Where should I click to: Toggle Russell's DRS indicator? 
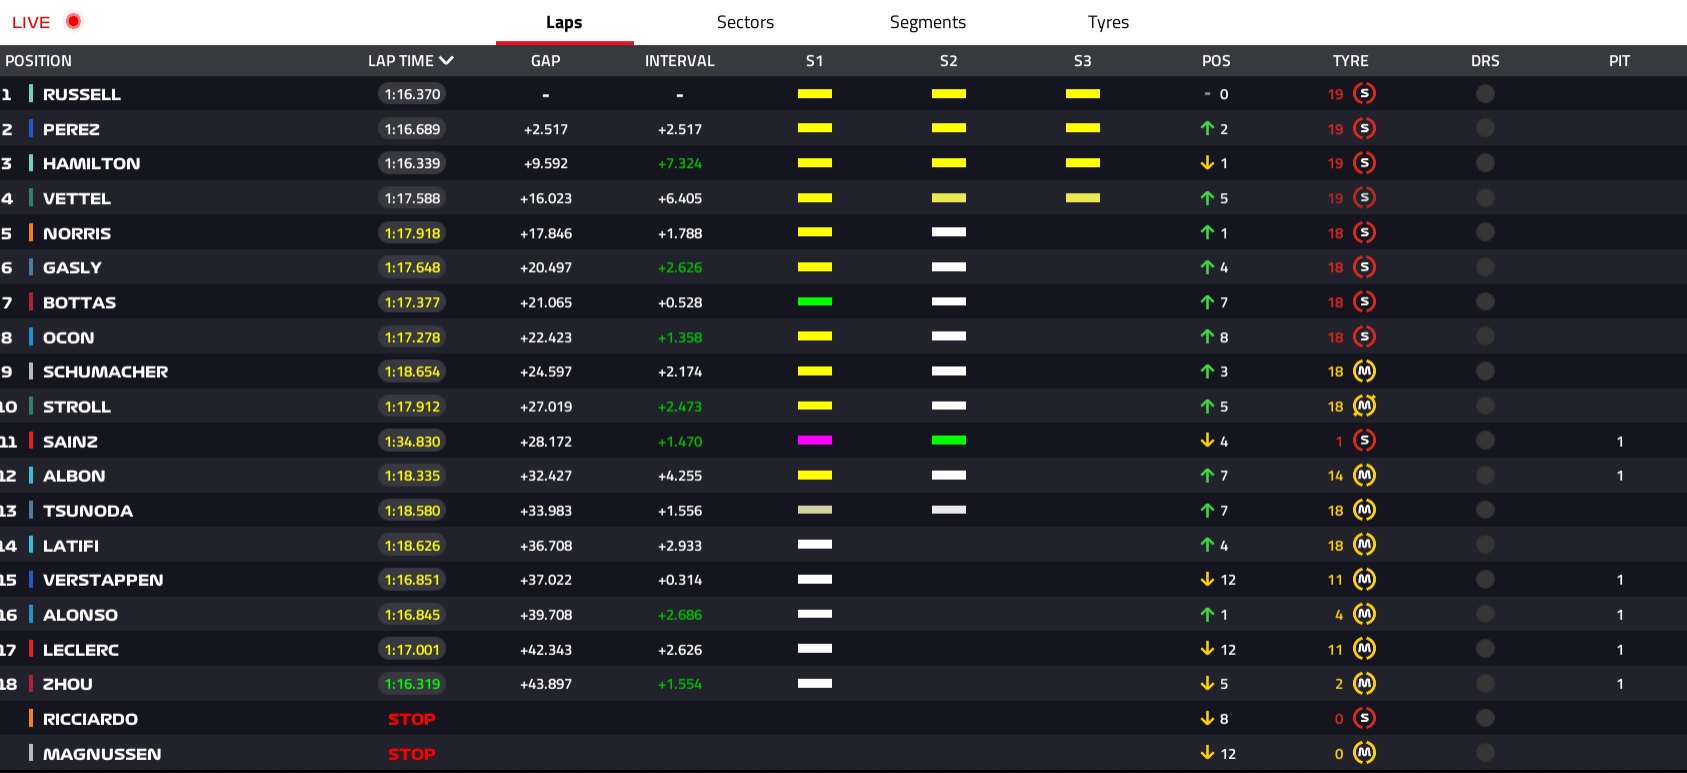click(x=1485, y=94)
